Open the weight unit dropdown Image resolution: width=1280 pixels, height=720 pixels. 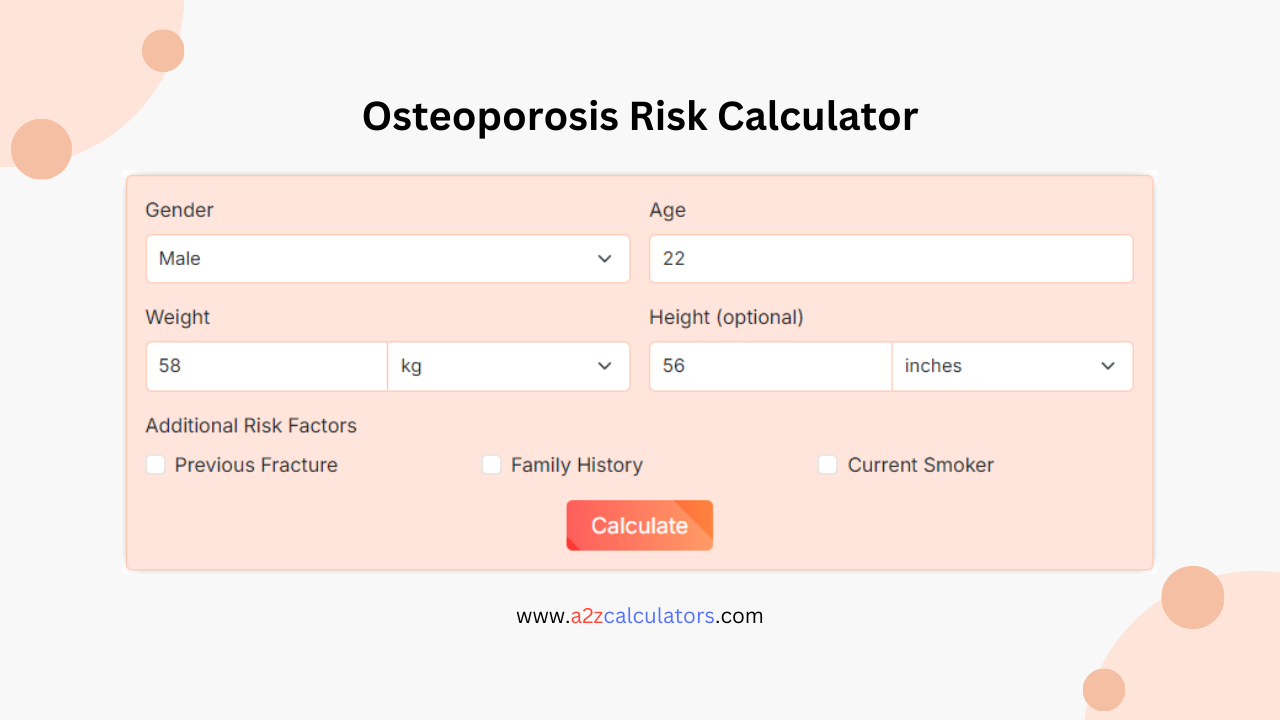click(508, 366)
